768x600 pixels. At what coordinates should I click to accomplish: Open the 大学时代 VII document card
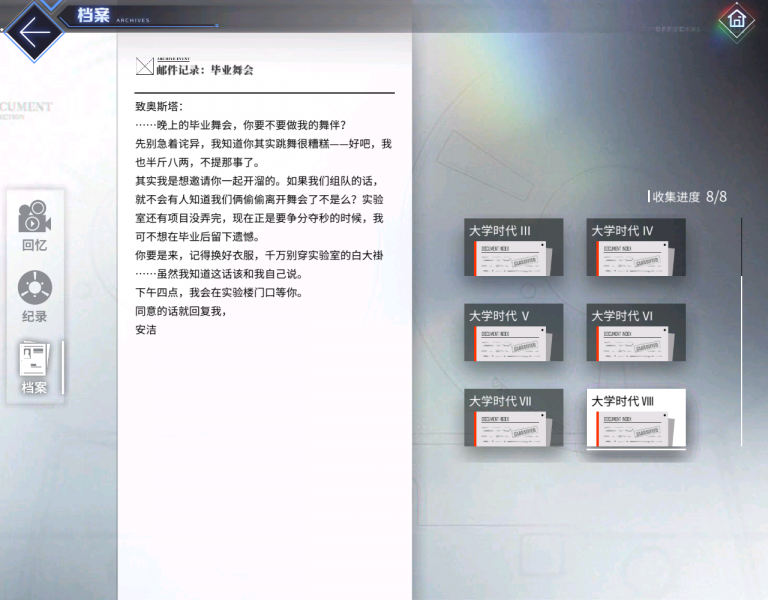click(x=514, y=418)
